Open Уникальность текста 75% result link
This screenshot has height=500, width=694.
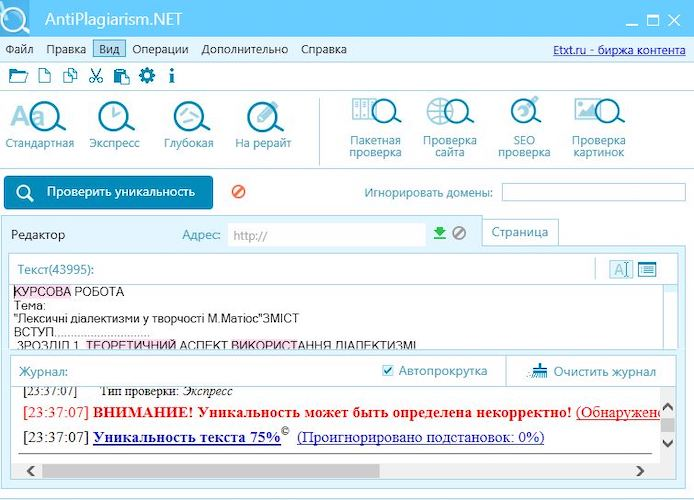[187, 437]
